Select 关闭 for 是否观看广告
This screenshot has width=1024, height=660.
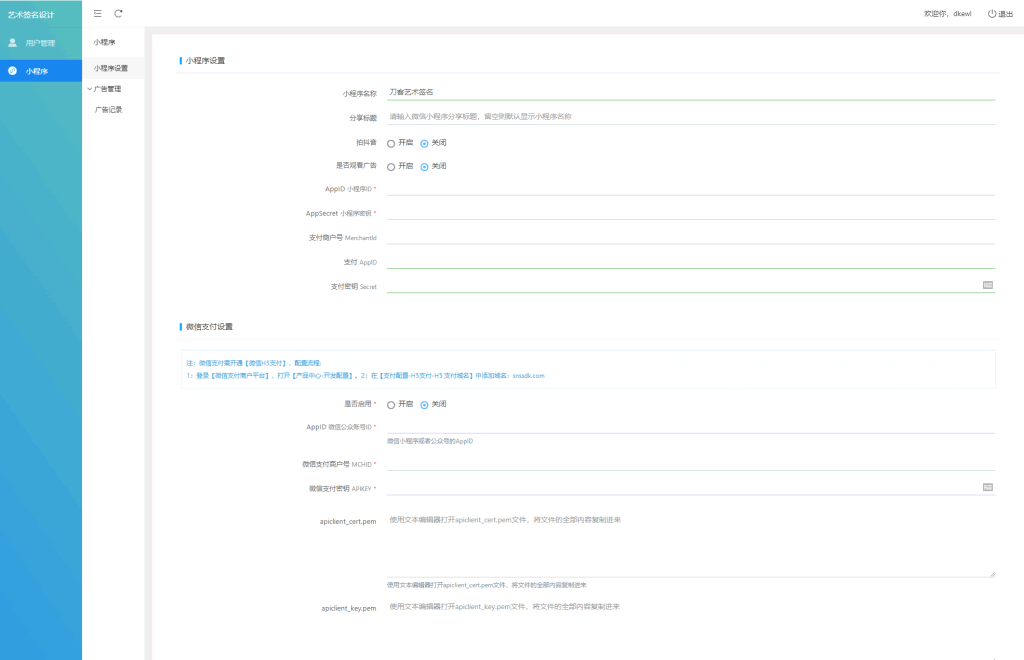tap(424, 167)
